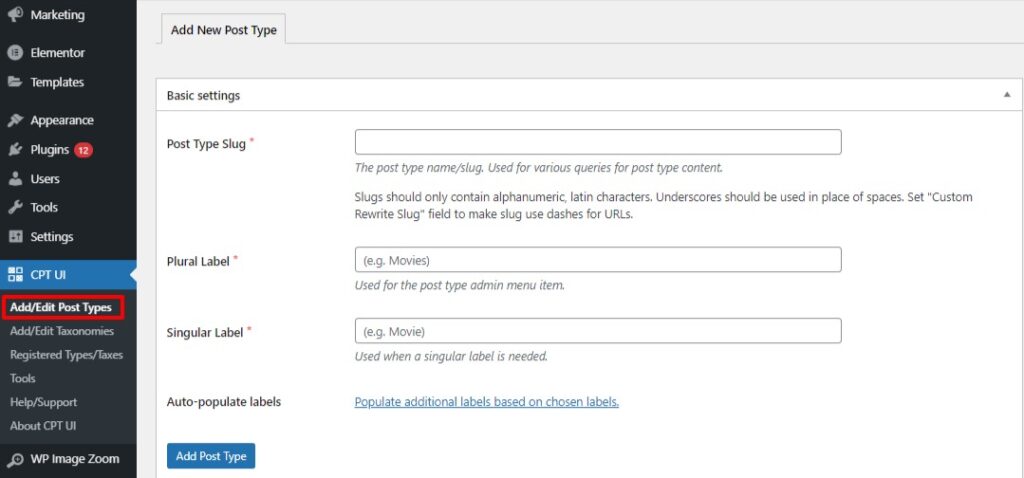The width and height of the screenshot is (1024, 478).
Task: Click the Templates folder icon
Action: click(x=15, y=82)
